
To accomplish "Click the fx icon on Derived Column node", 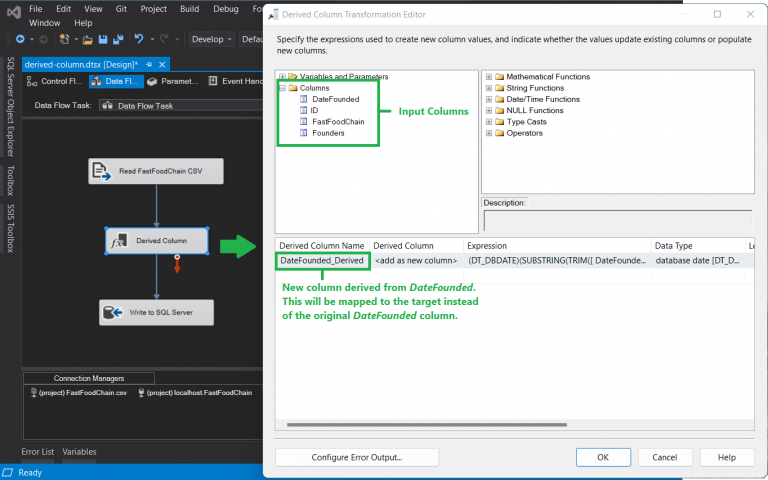I will click(118, 241).
